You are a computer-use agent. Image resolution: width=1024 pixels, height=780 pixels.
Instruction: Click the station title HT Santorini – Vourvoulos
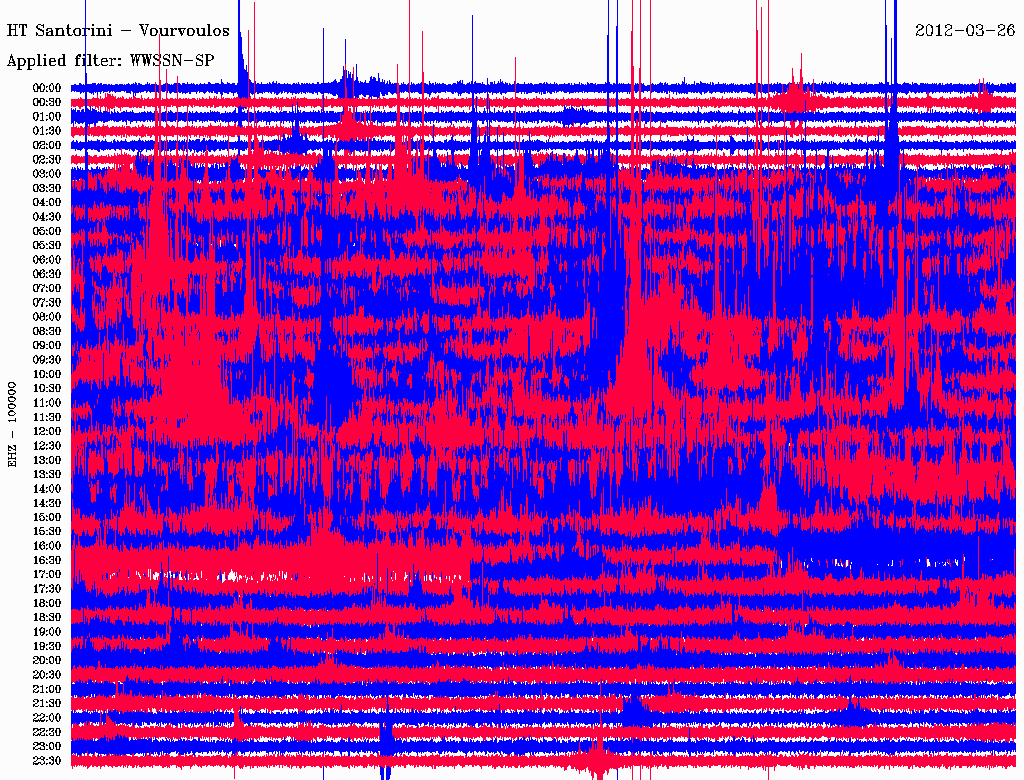tap(118, 31)
